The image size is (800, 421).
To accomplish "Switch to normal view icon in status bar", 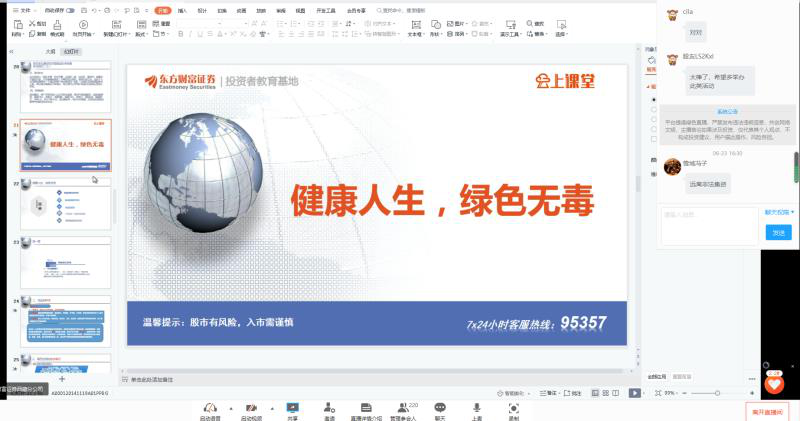I will 595,393.
